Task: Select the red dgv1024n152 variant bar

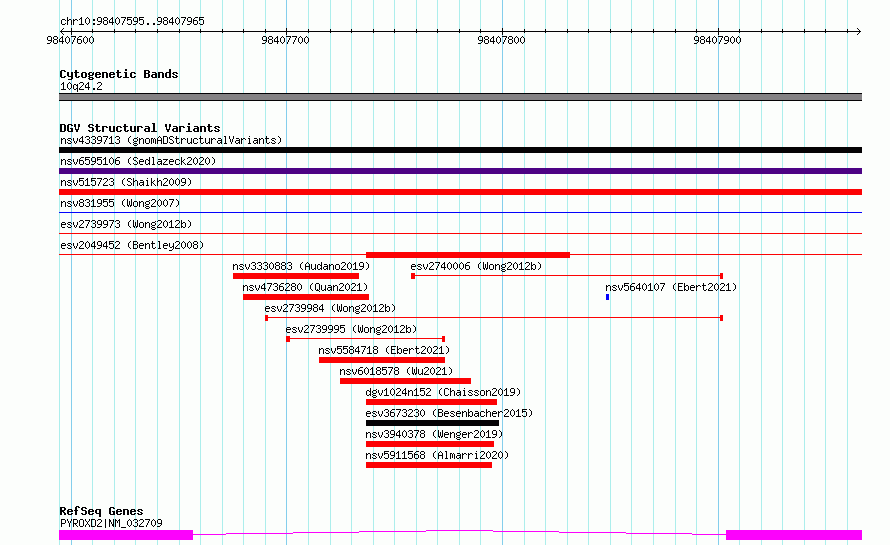Action: pyautogui.click(x=431, y=402)
